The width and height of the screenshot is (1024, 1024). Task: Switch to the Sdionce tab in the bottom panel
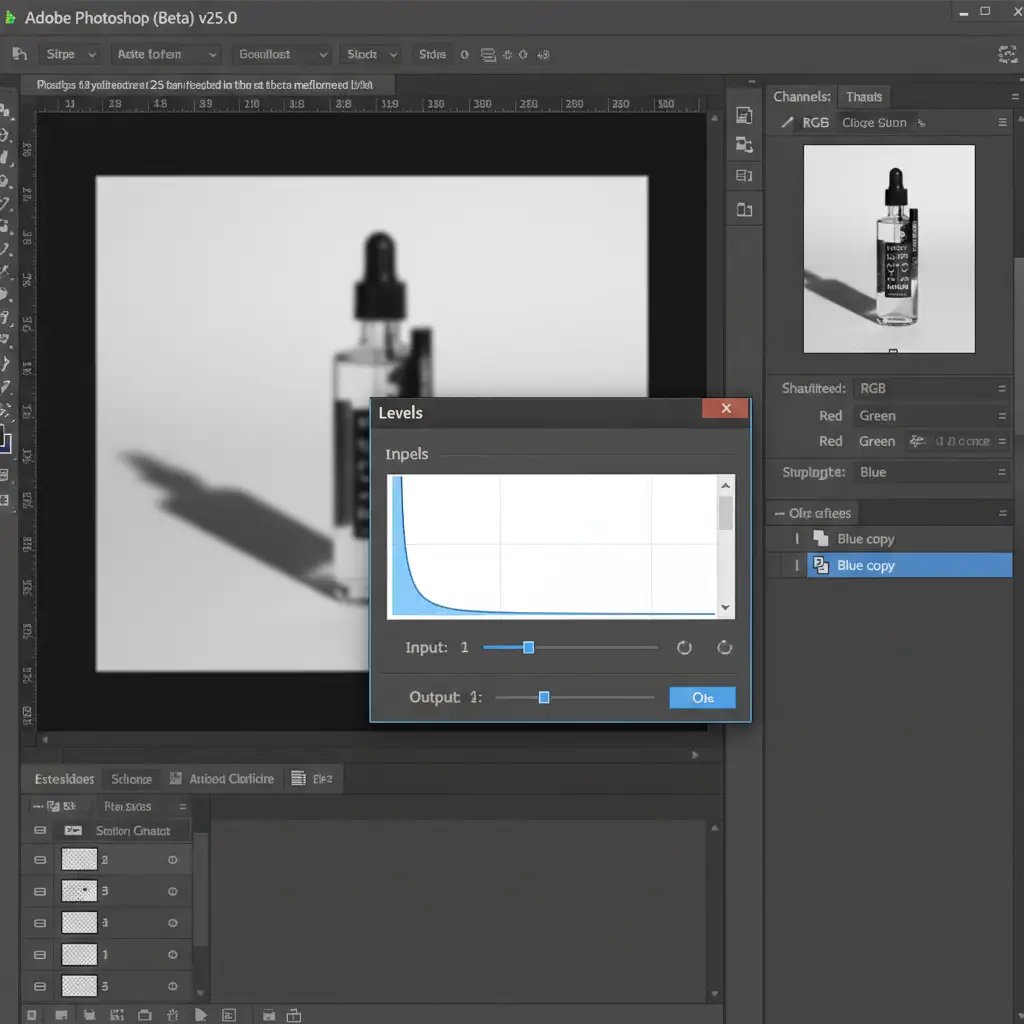point(131,779)
